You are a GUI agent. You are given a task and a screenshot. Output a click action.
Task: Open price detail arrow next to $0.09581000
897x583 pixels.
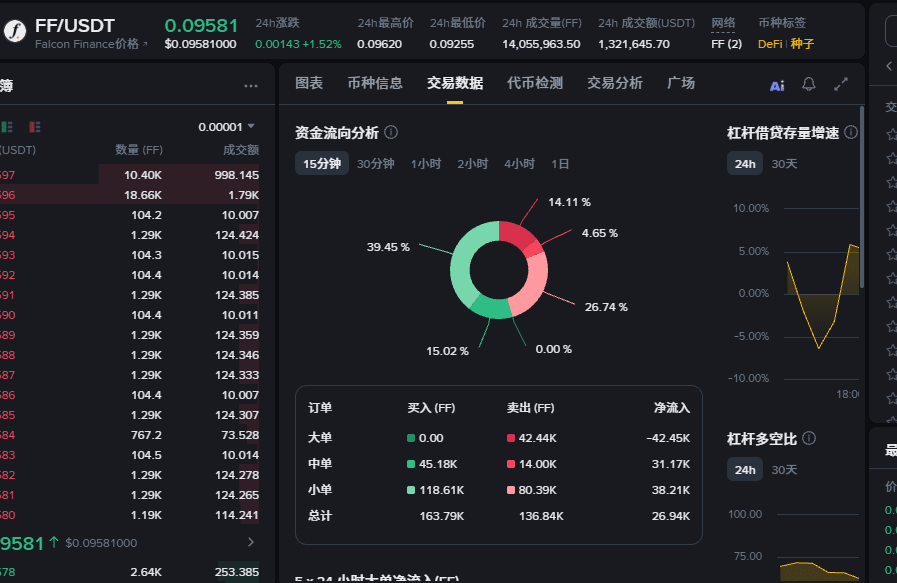pos(251,542)
